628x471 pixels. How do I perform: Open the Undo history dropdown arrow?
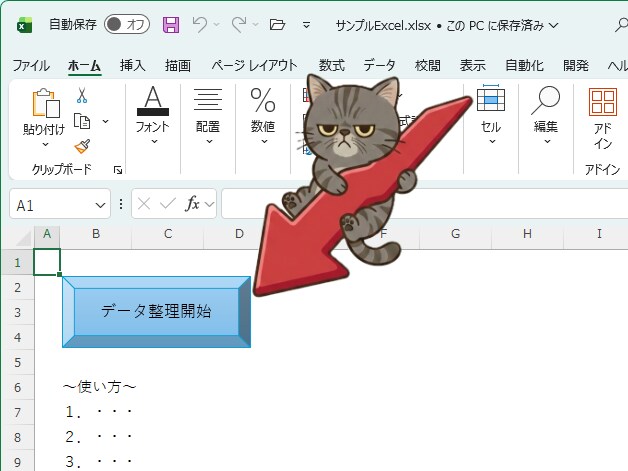tap(217, 25)
